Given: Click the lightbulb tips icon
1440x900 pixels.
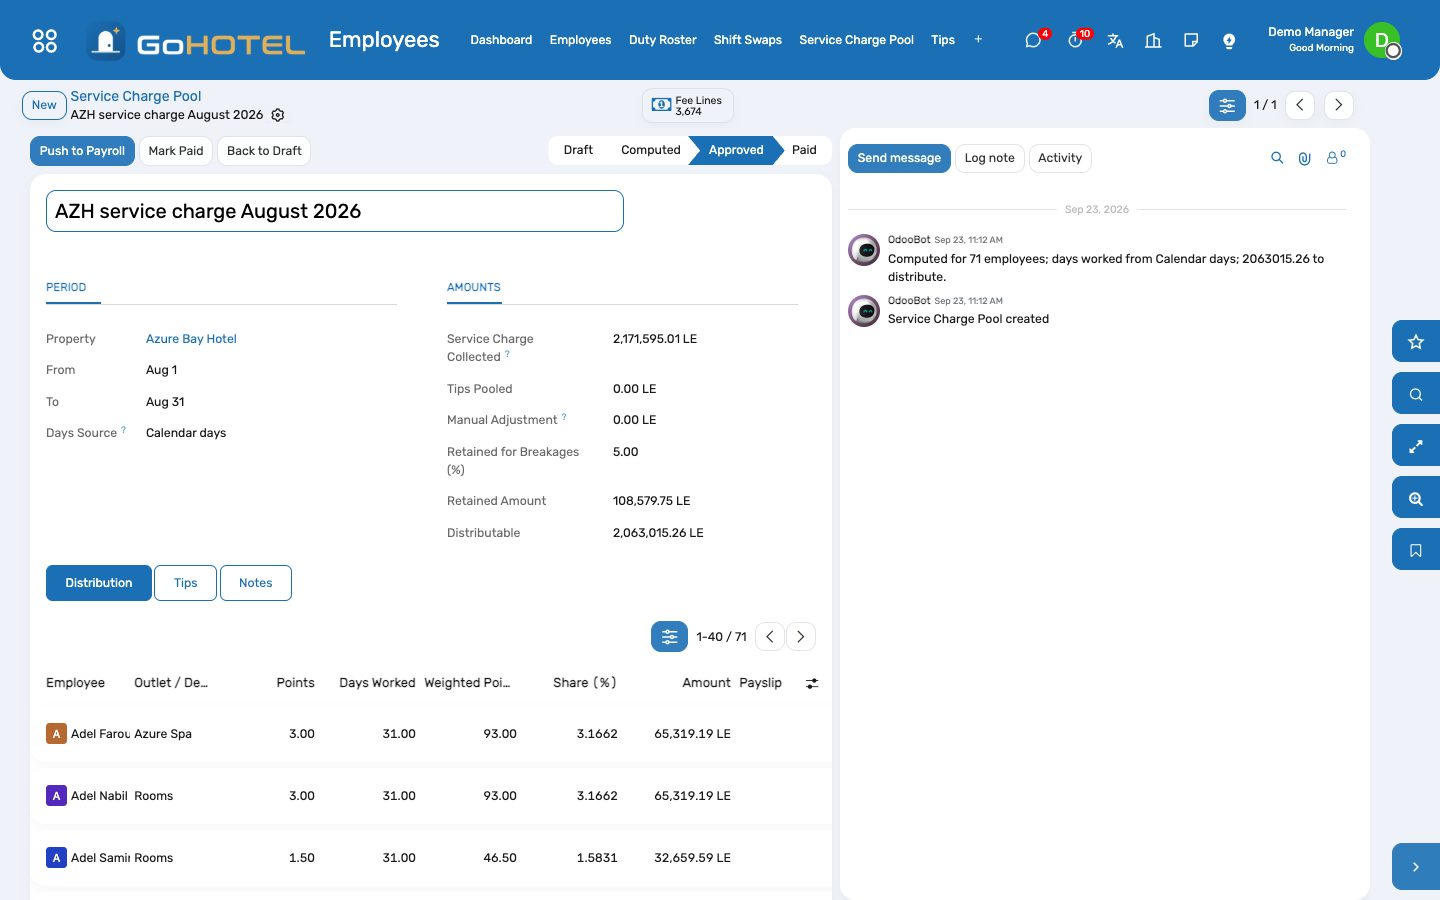Looking at the screenshot, I should point(1229,40).
